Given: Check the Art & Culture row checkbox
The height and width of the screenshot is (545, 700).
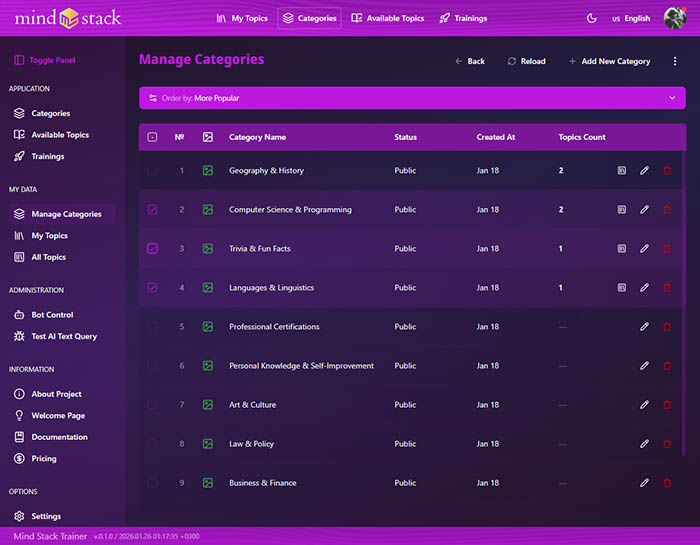Looking at the screenshot, I should pos(152,405).
